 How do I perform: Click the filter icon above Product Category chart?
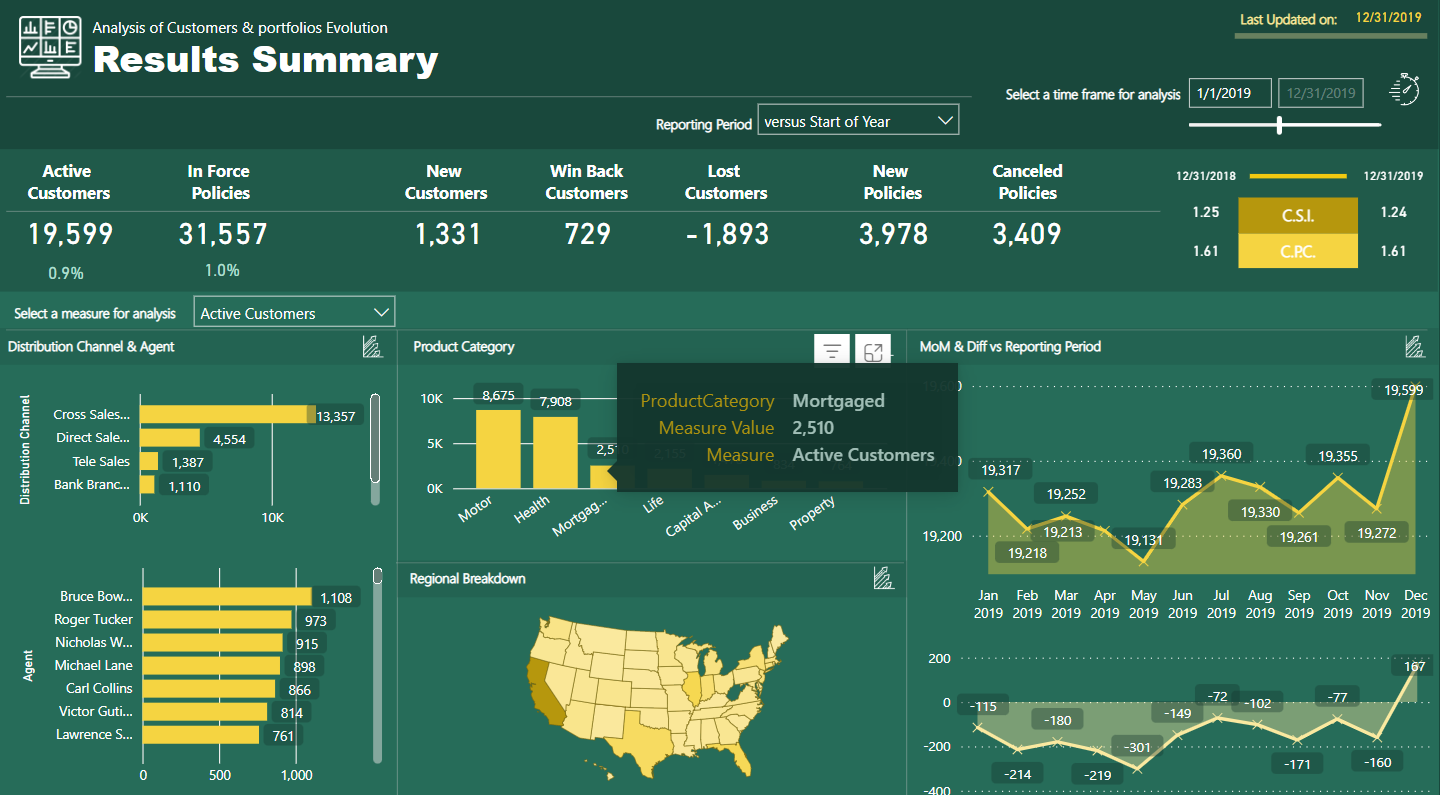coord(831,351)
